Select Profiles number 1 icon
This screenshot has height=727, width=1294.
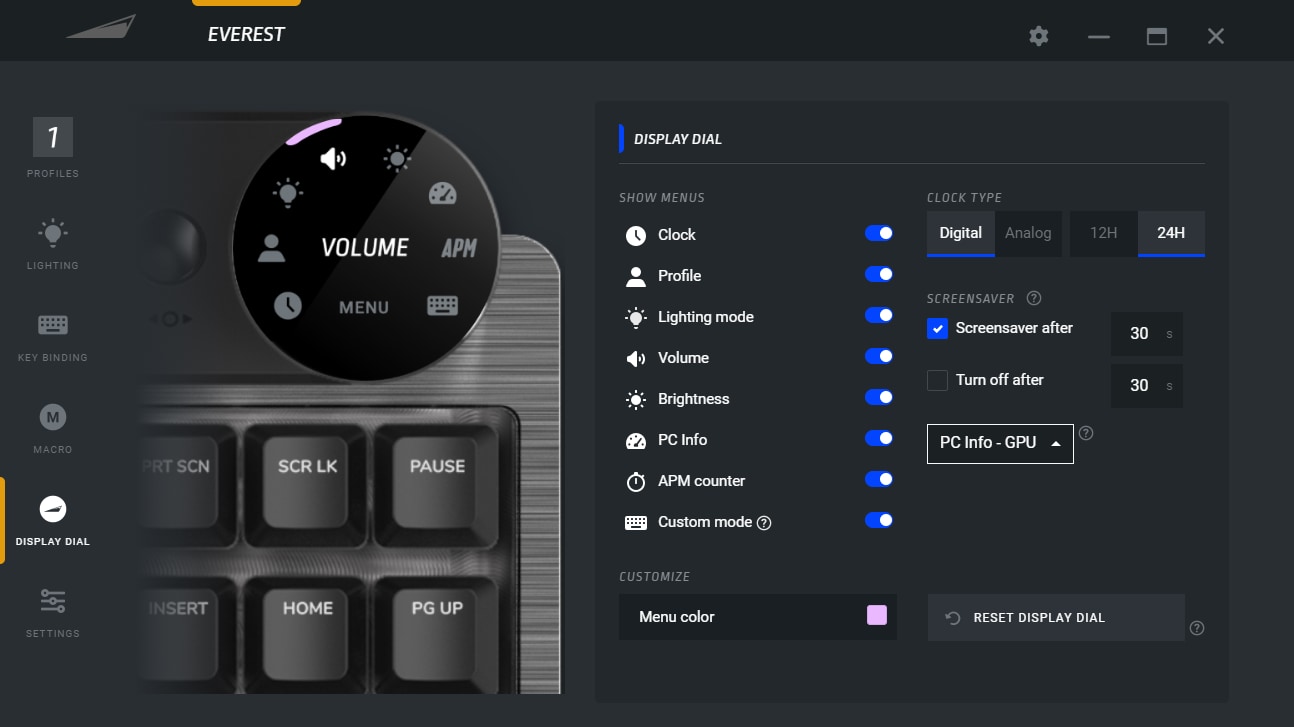(52, 138)
